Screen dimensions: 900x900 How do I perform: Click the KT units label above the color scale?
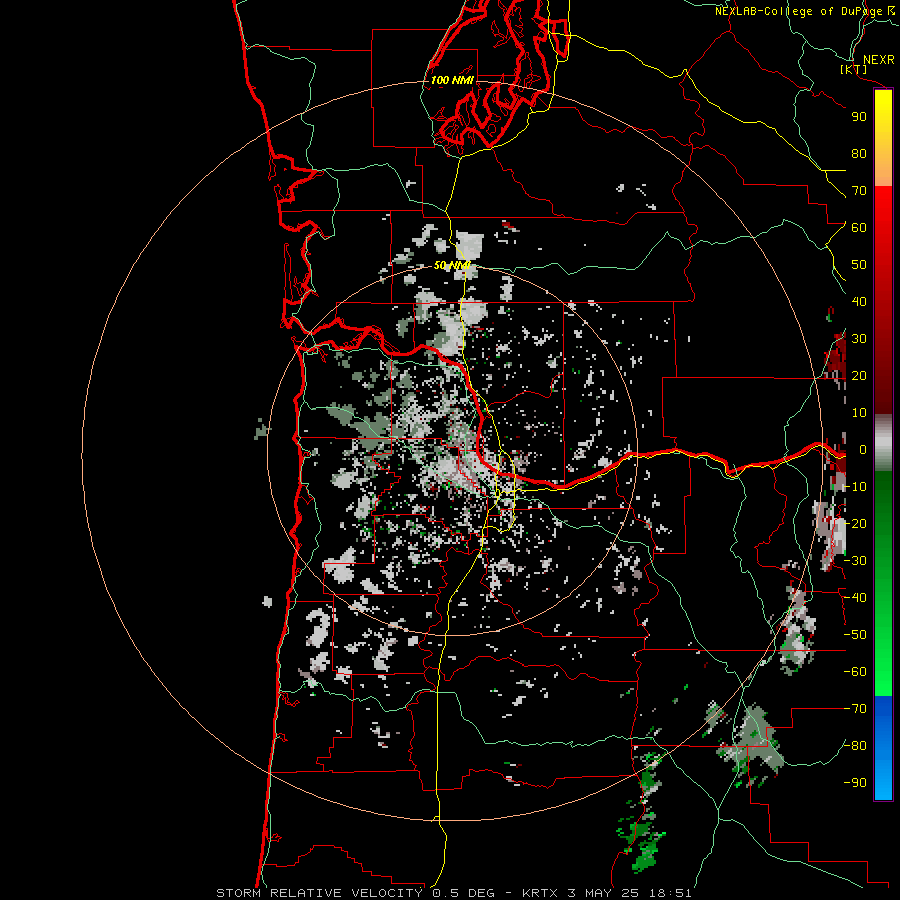click(x=854, y=69)
